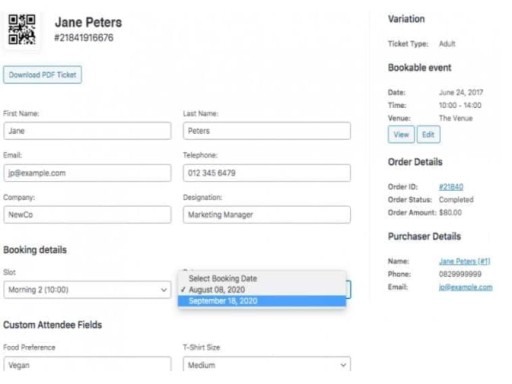Choose the Select Booking Date placeholder option
Image resolution: width=512 pixels, height=384 pixels.
coord(223,278)
